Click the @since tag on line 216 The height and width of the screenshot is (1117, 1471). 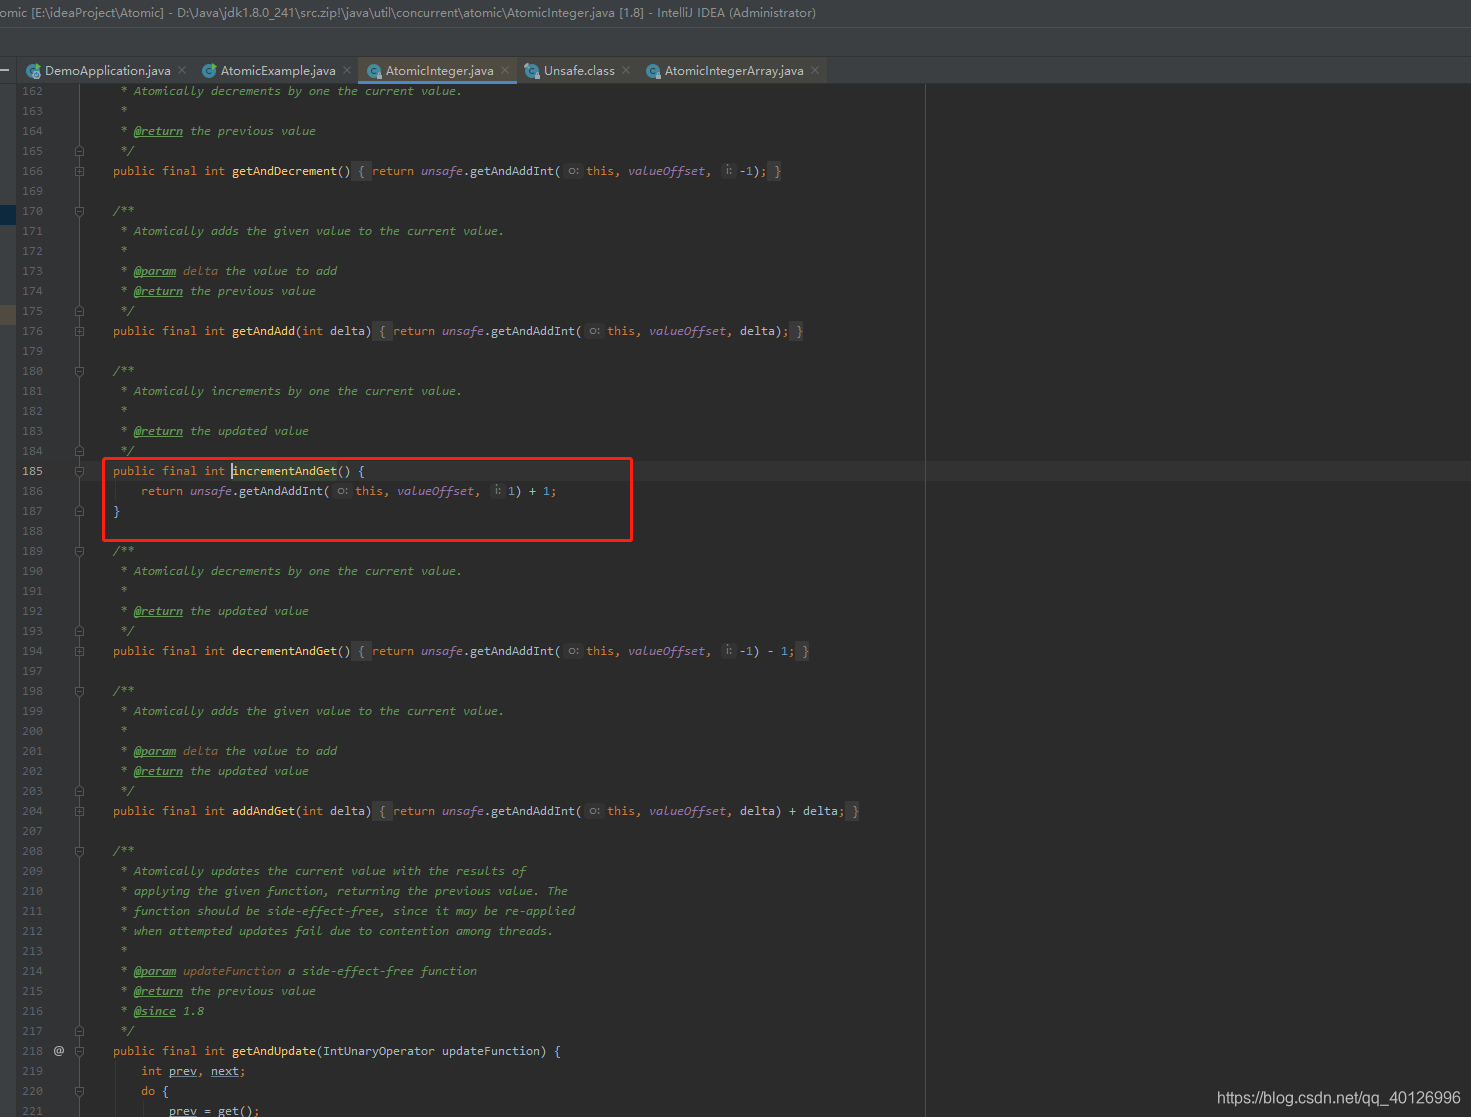click(x=155, y=1011)
